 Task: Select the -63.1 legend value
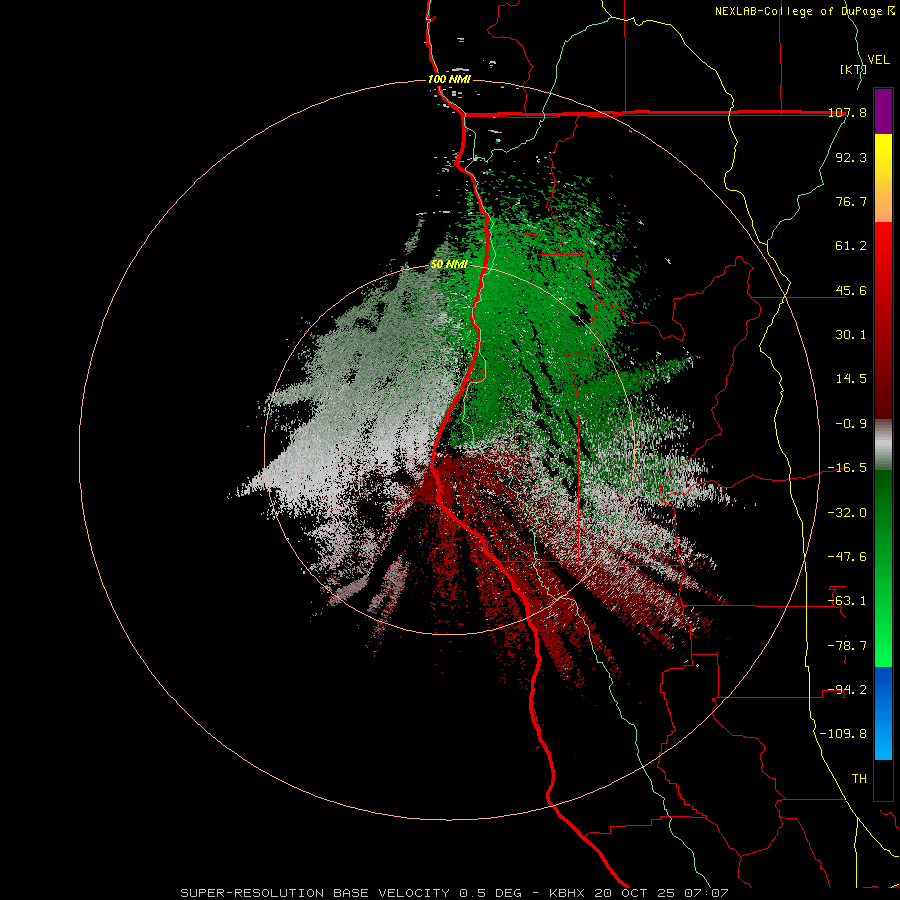(x=847, y=601)
